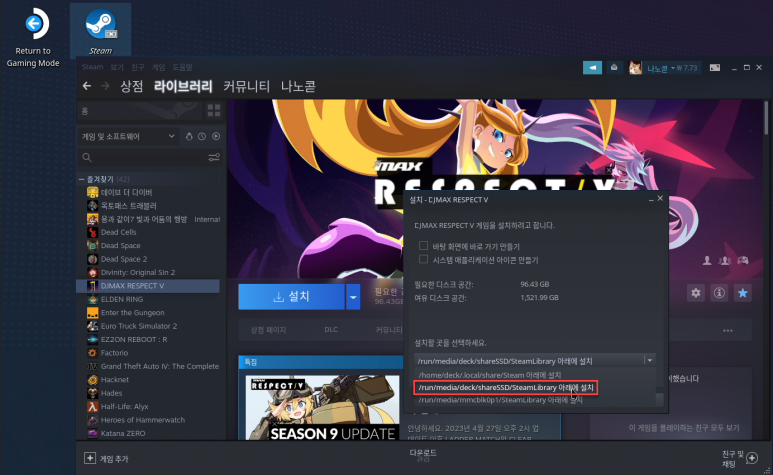Click the main page vertical scrollbar
This screenshot has width=773, height=475.
point(766,118)
